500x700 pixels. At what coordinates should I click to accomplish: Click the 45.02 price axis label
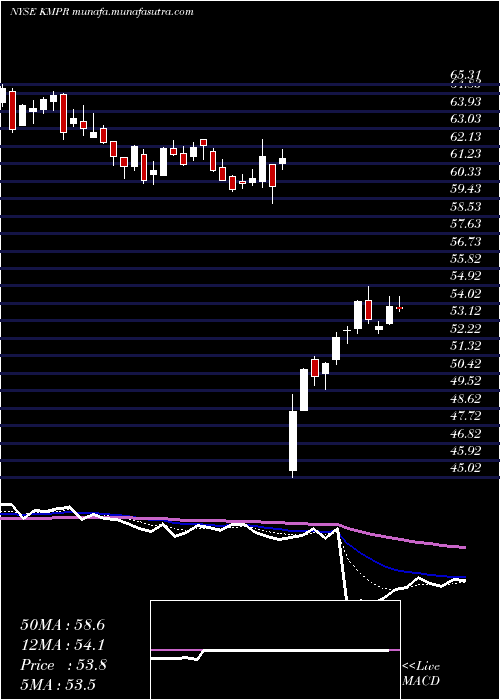click(x=465, y=468)
